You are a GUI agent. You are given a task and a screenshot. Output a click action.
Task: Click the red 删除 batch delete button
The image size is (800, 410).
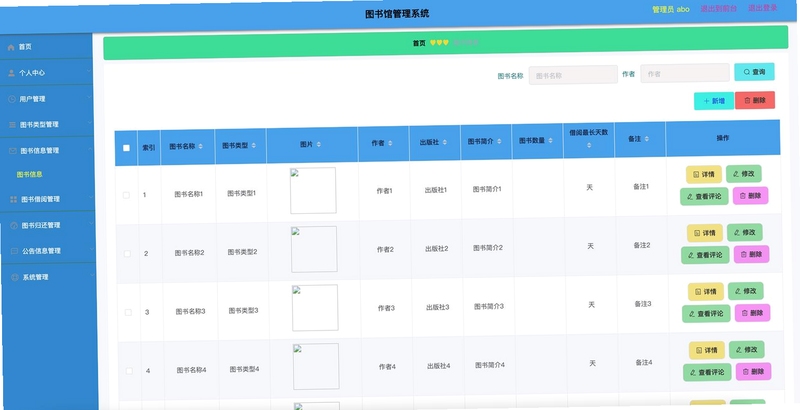(x=755, y=100)
